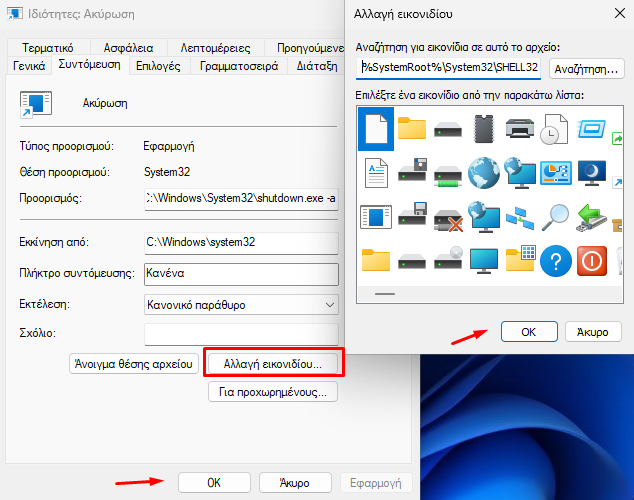Select the blank document icon

click(376, 129)
